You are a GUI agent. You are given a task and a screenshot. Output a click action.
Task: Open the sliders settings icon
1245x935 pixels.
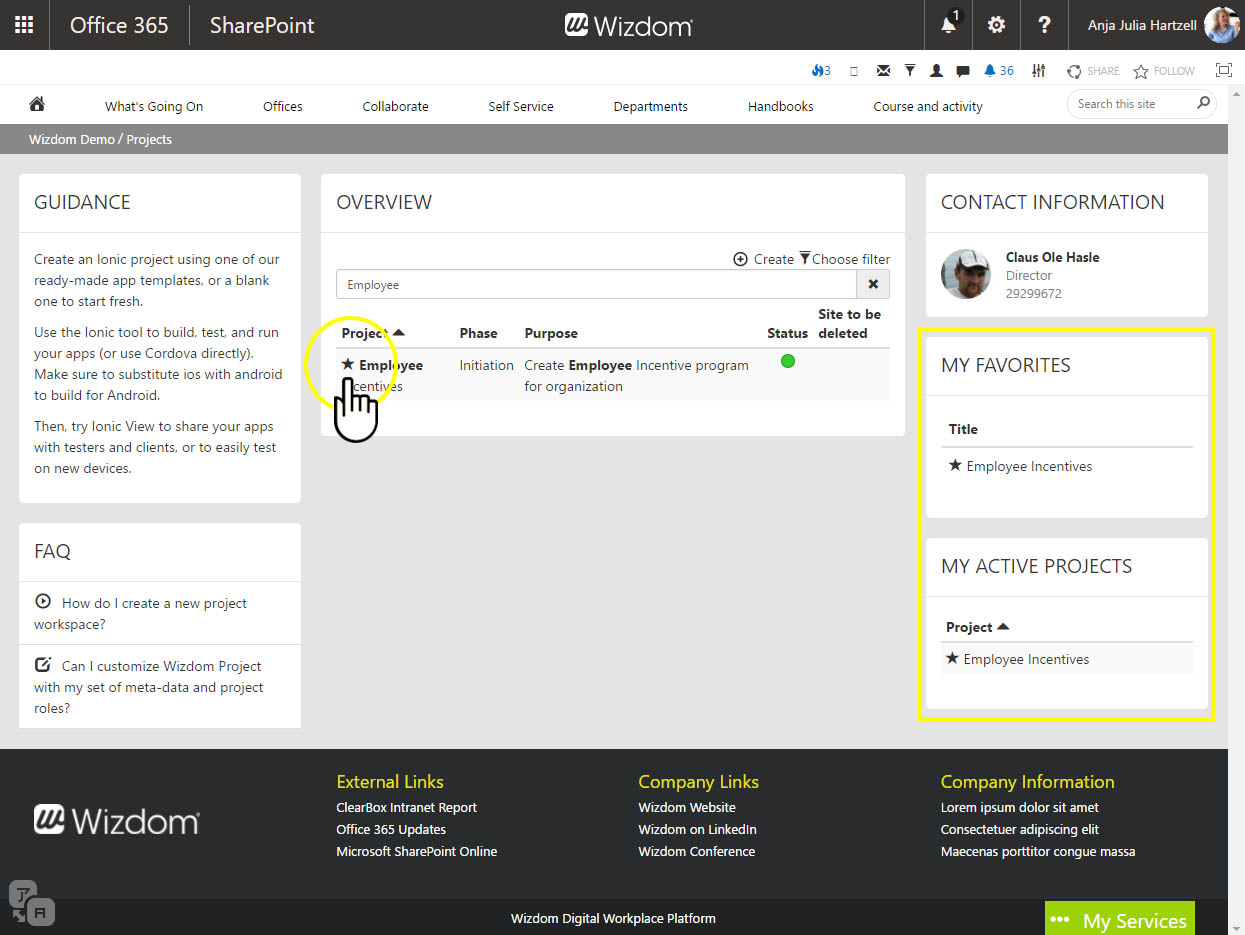[1040, 71]
